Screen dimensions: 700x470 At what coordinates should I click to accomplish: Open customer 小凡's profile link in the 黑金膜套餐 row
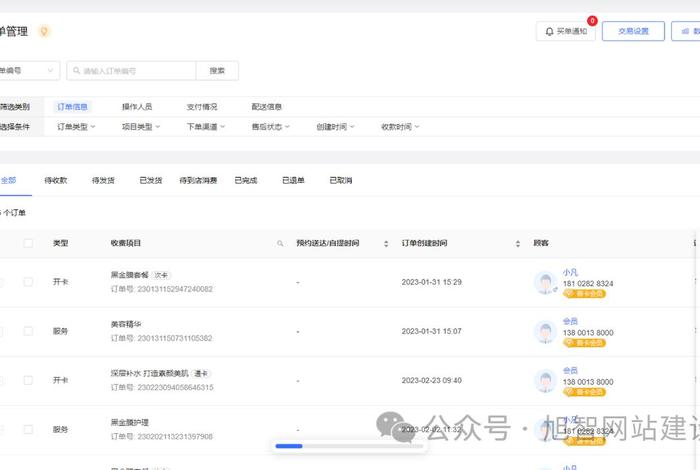(x=570, y=272)
